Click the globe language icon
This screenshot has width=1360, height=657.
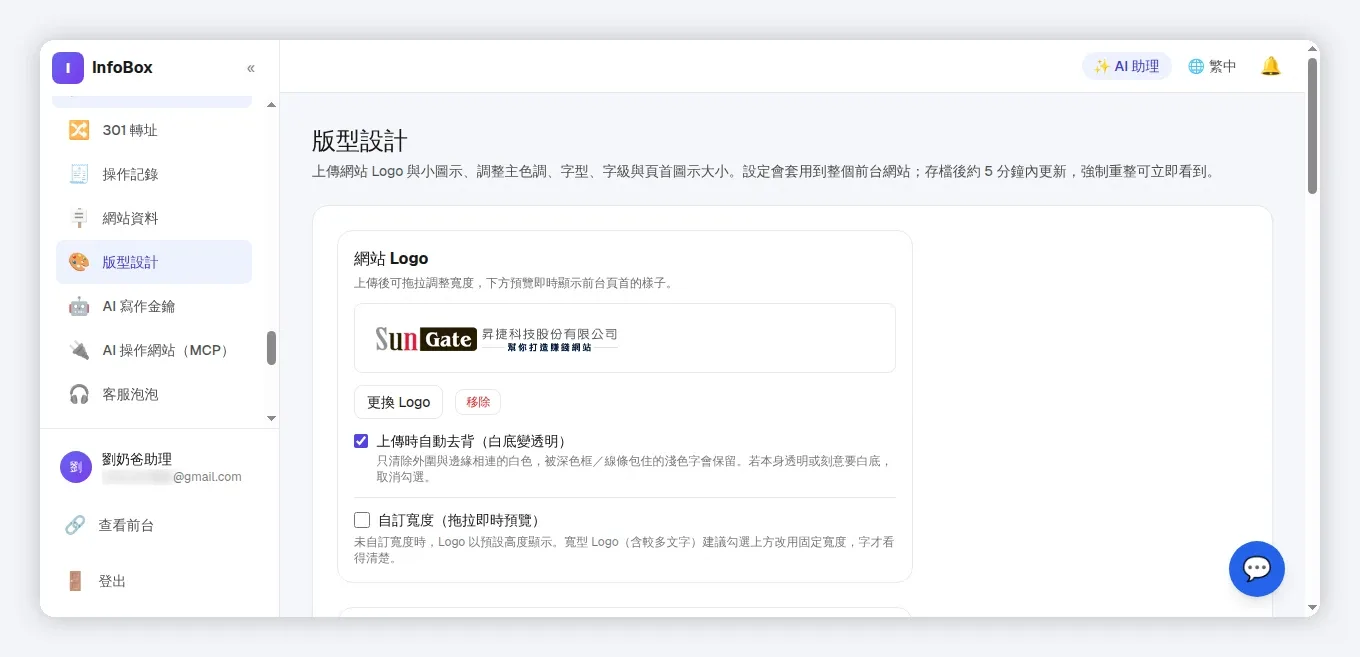pos(1196,66)
